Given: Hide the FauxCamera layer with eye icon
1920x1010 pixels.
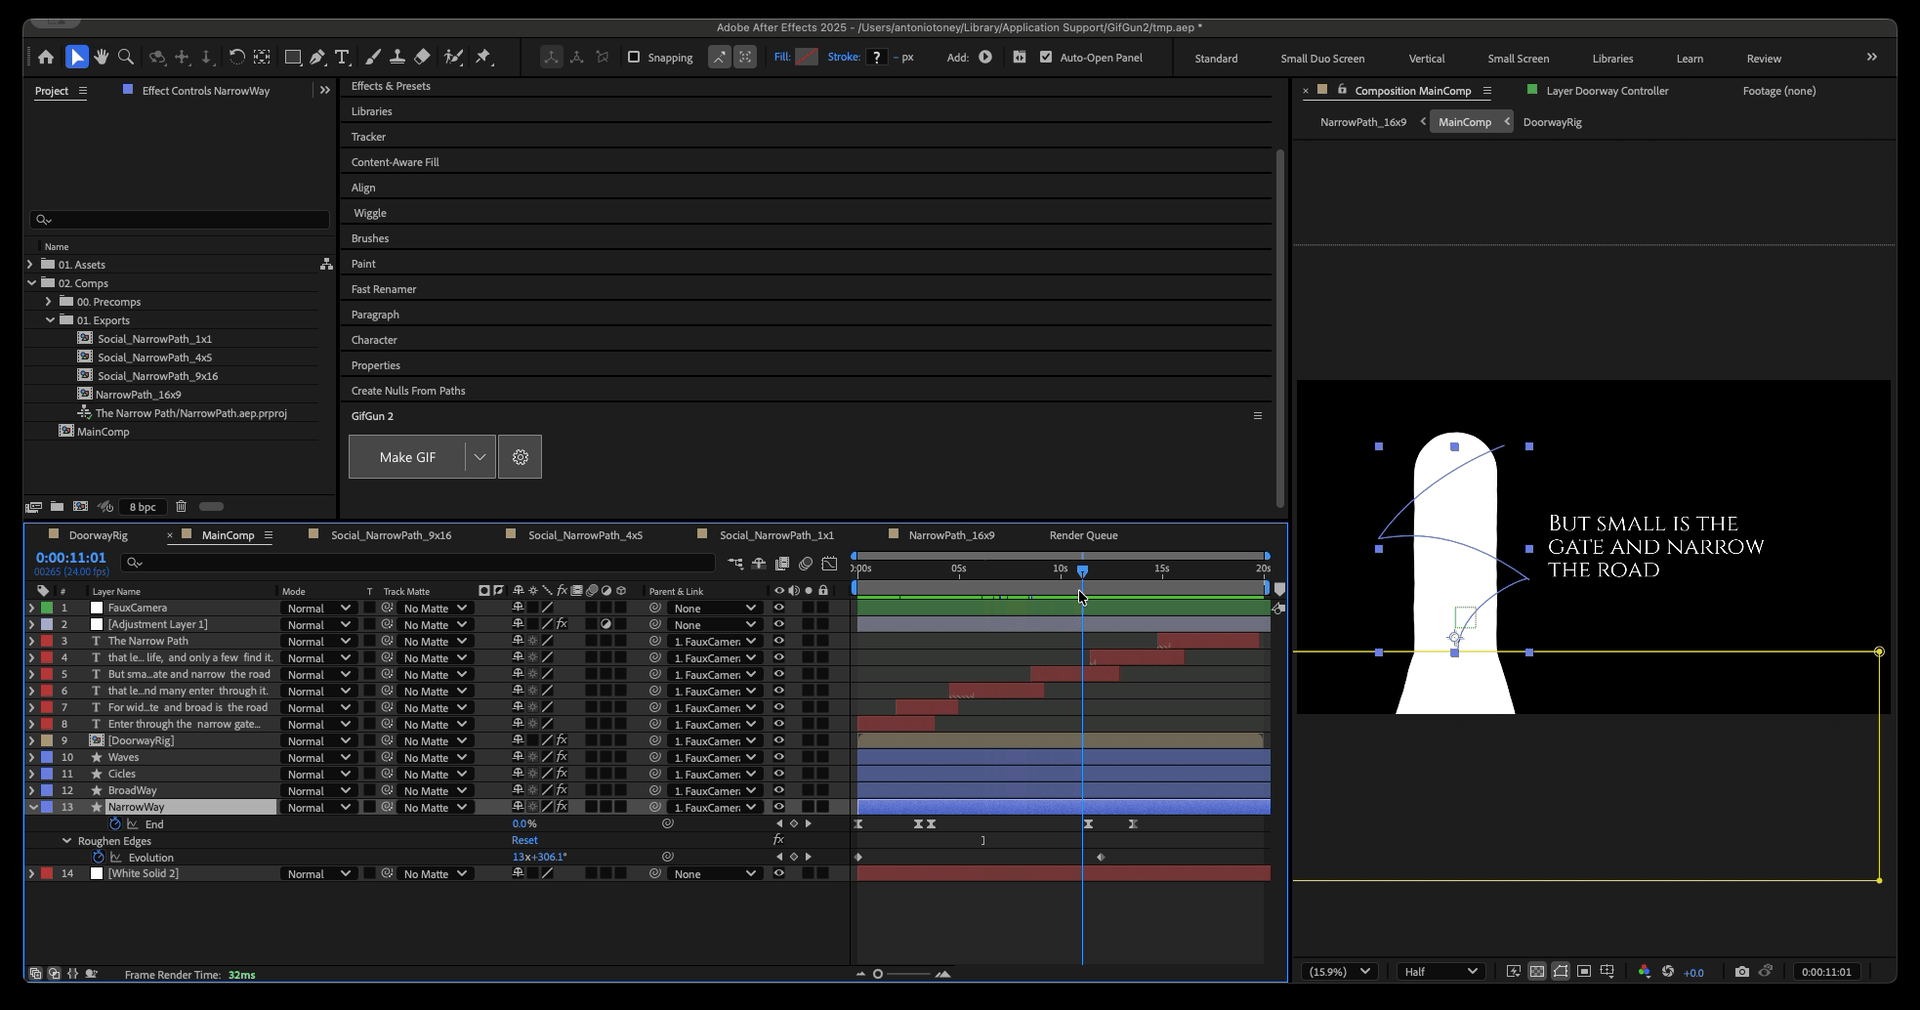Looking at the screenshot, I should coord(779,608).
